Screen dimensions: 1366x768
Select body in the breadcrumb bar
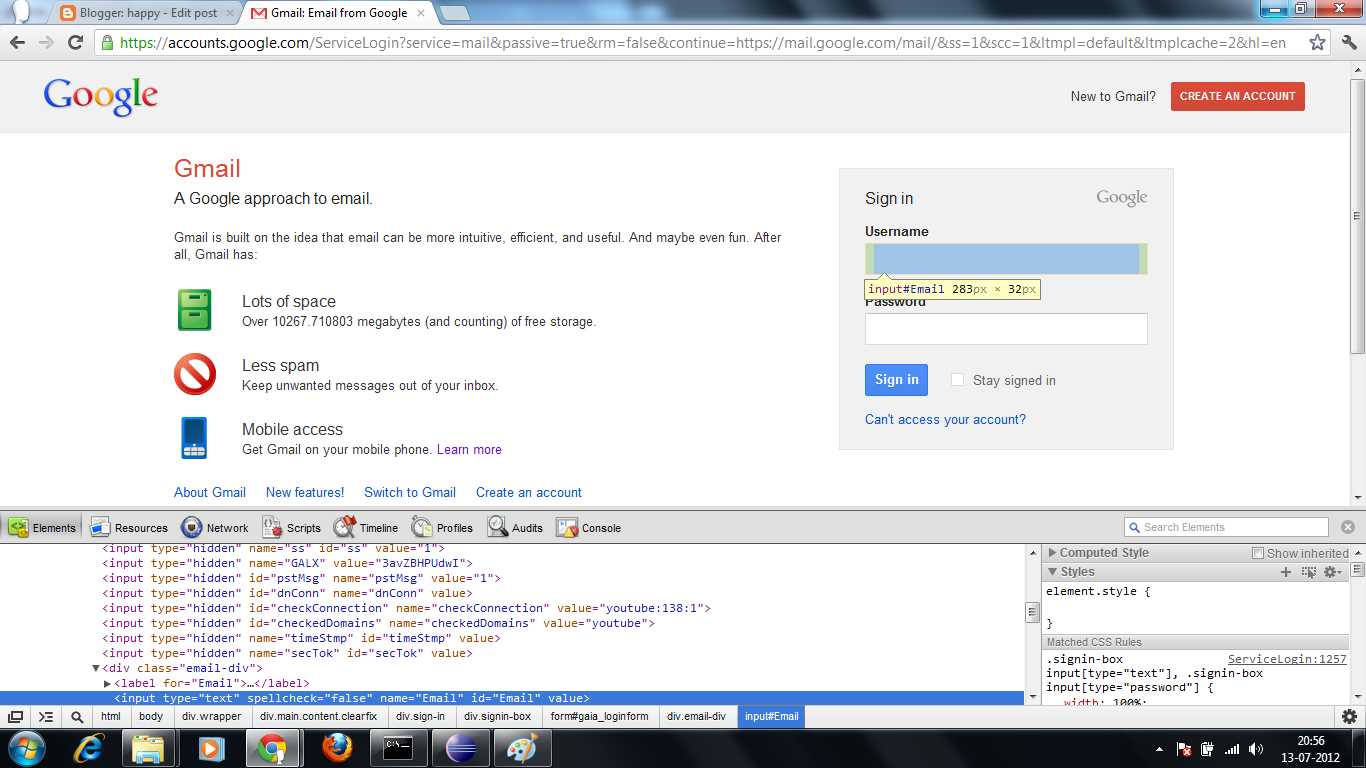pyautogui.click(x=151, y=717)
